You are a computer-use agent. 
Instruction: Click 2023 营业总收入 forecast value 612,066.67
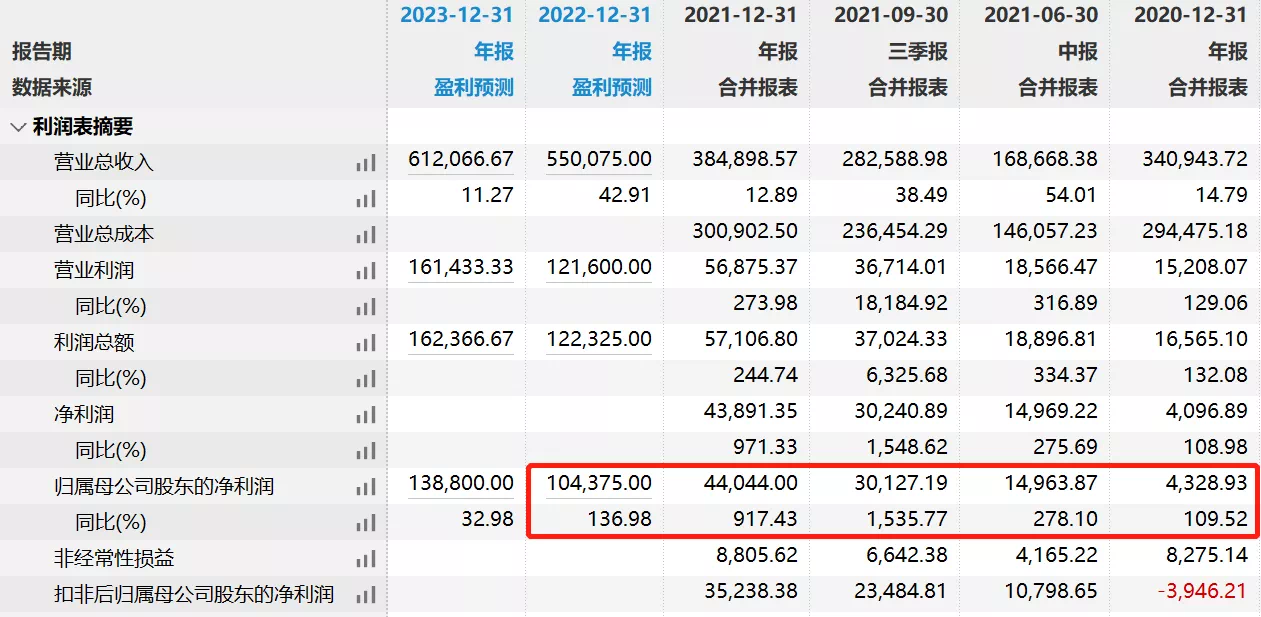pyautogui.click(x=461, y=160)
